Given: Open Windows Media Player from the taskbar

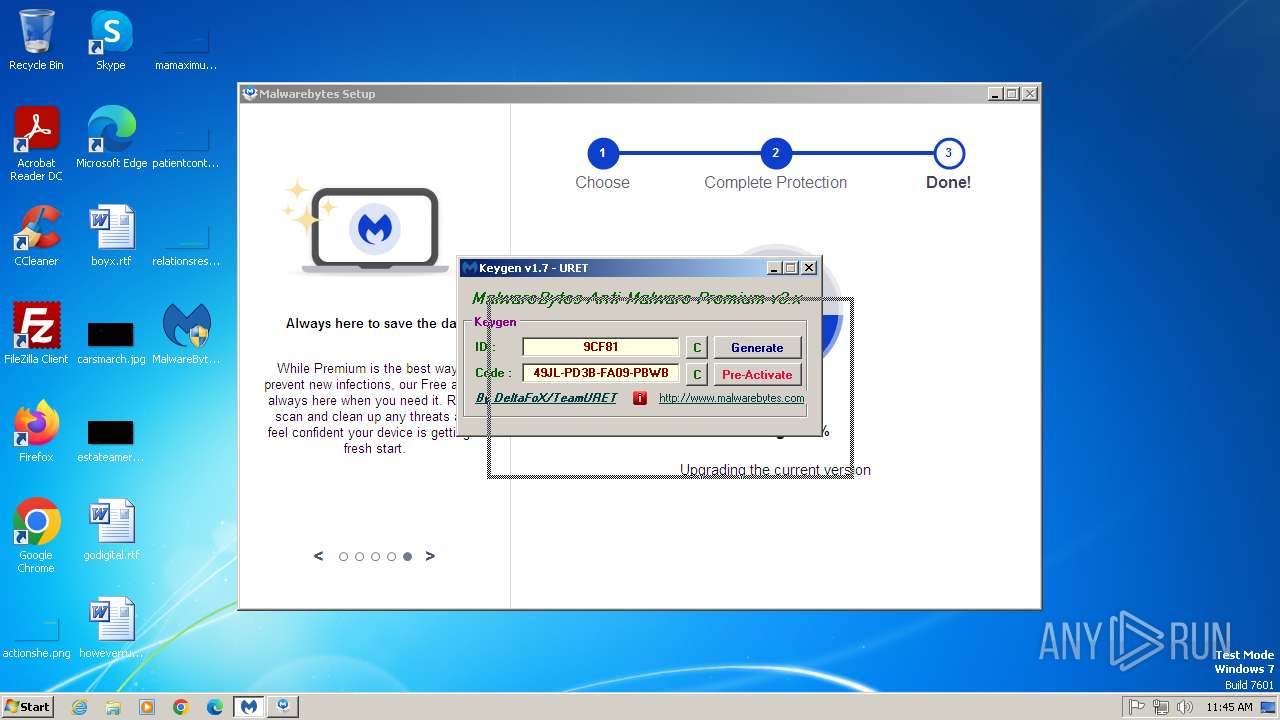Looking at the screenshot, I should 147,707.
